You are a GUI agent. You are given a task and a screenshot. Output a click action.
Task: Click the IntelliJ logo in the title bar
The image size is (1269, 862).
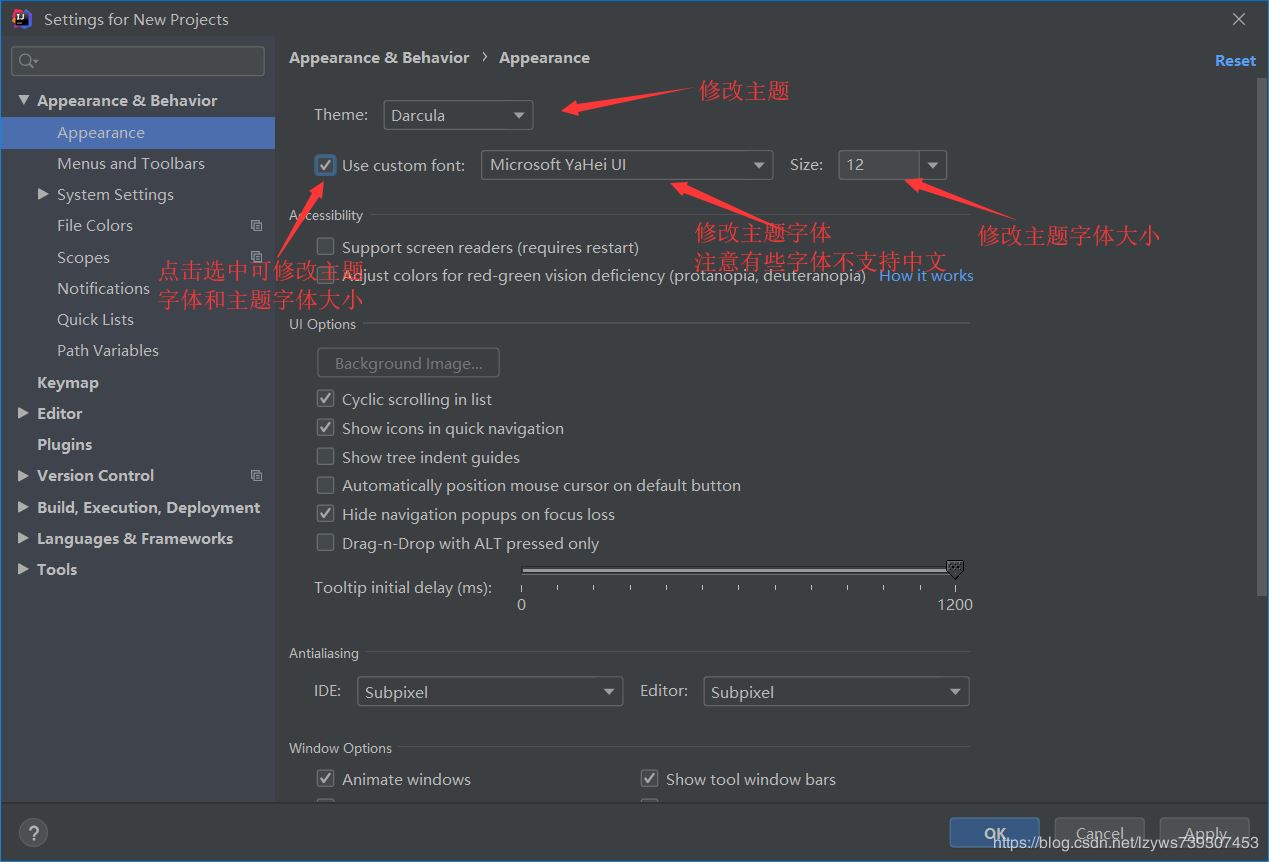(x=22, y=19)
